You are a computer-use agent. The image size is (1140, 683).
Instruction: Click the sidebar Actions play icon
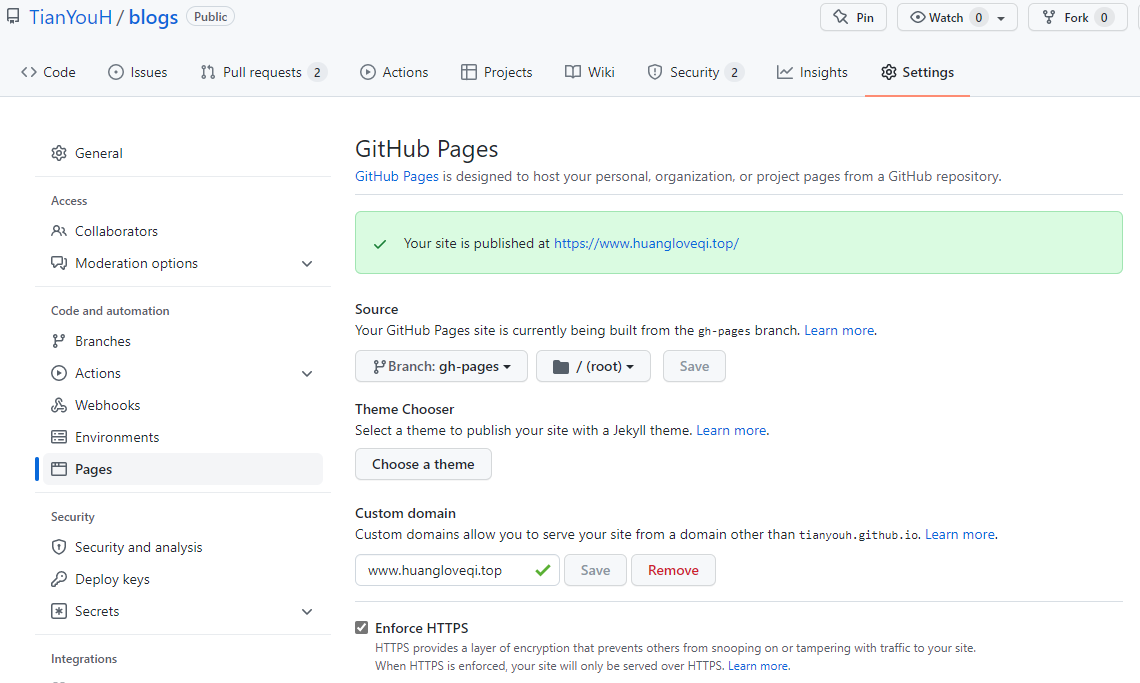[59, 373]
